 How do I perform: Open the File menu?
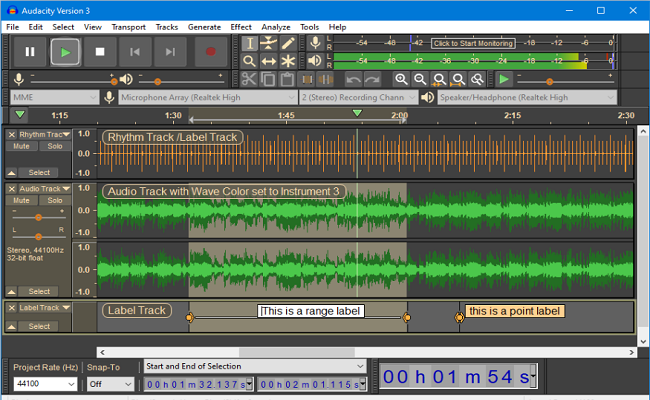[12, 27]
